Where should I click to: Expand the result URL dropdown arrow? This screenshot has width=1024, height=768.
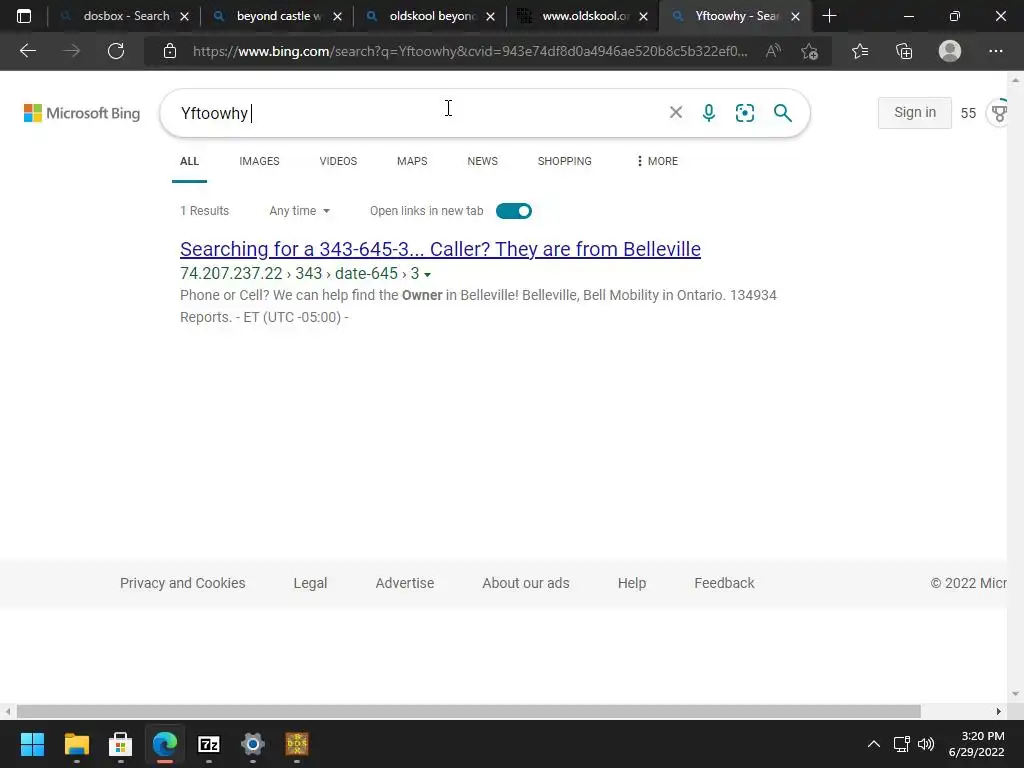click(427, 275)
